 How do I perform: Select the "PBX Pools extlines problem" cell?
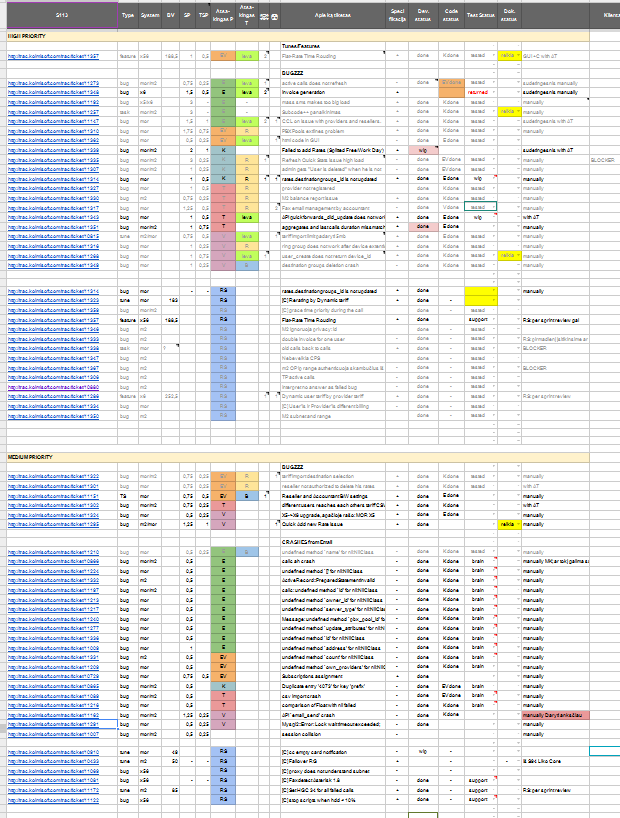333,131
